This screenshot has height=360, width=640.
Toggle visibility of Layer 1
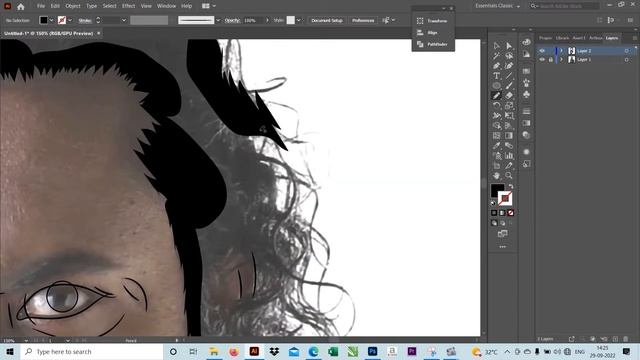pyautogui.click(x=542, y=60)
